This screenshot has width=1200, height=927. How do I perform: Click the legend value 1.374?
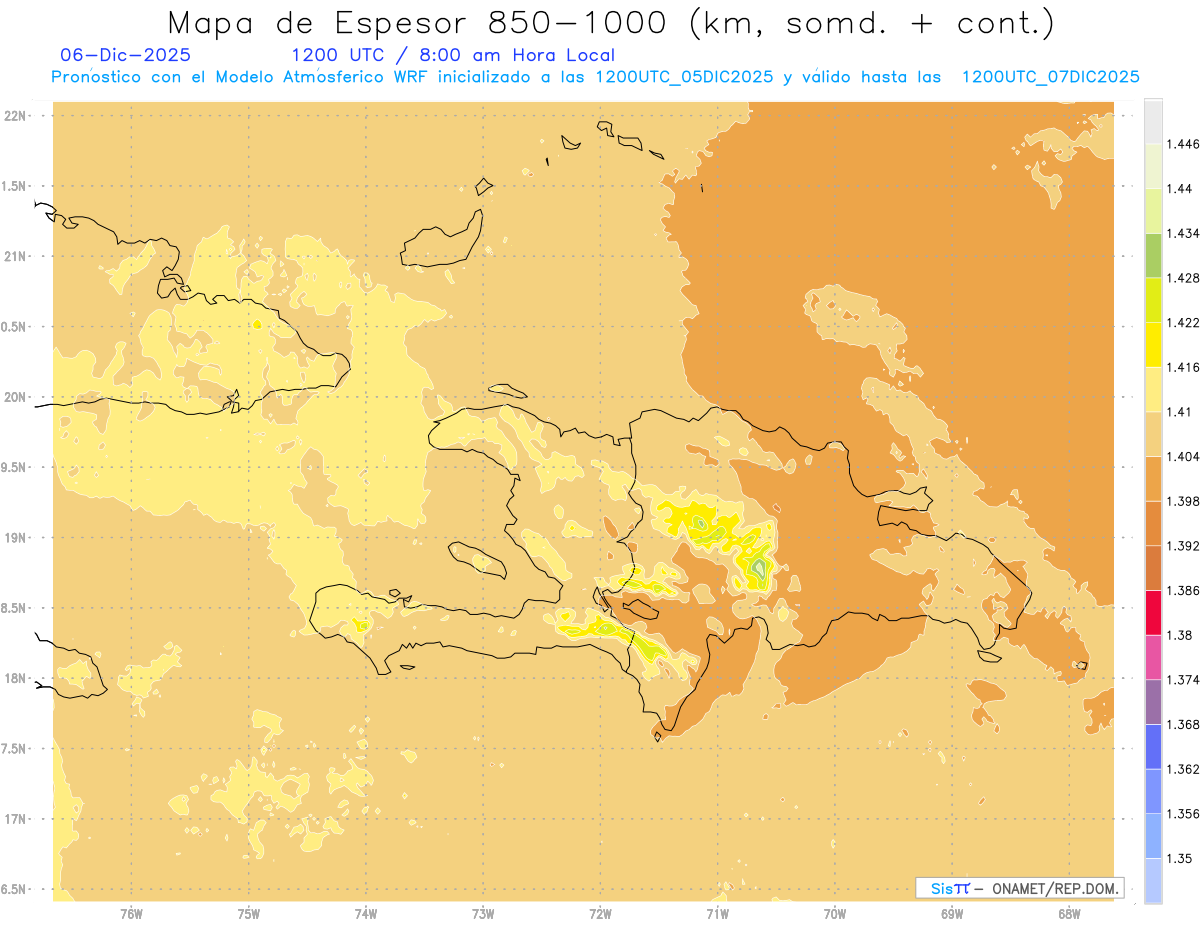pyautogui.click(x=1183, y=680)
